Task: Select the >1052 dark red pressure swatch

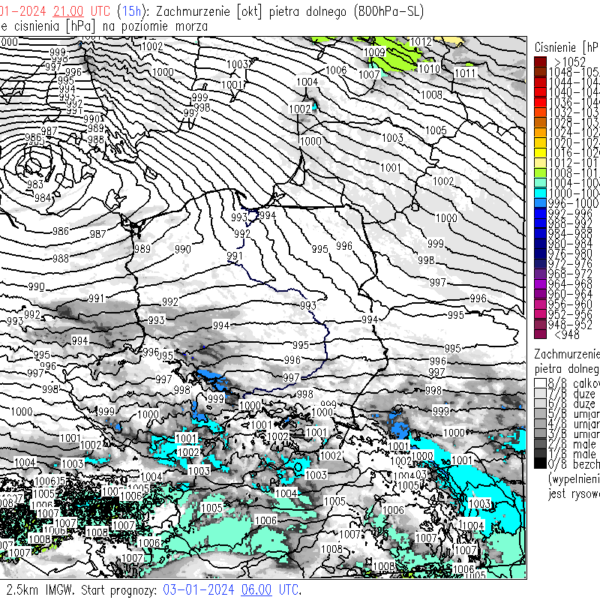Action: [540, 63]
